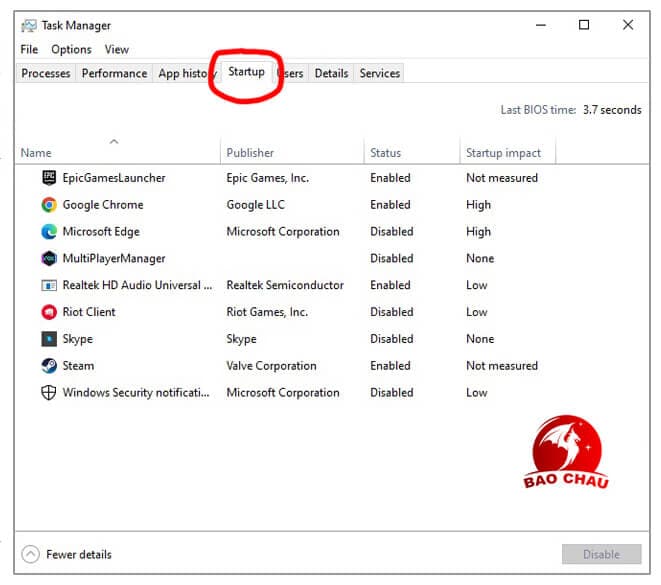Image resolution: width=661 pixels, height=585 pixels.
Task: Click Low impact in Riot Client row
Action: coord(477,312)
